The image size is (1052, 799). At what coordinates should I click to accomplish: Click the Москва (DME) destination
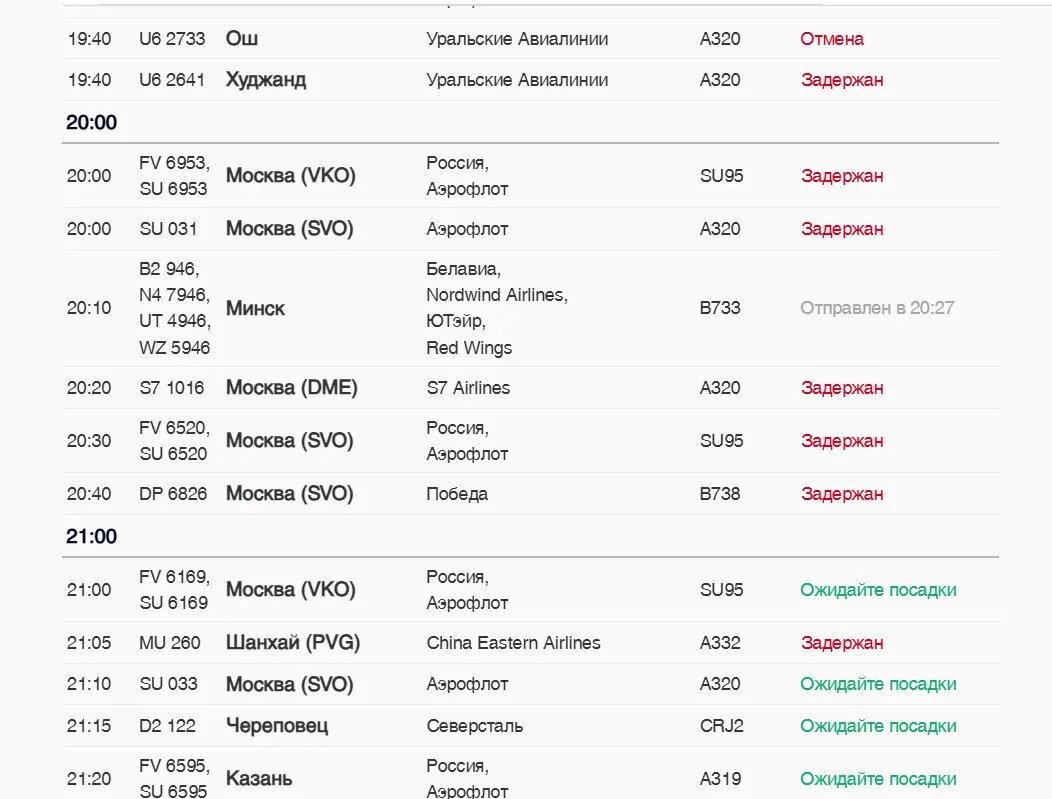pyautogui.click(x=291, y=388)
